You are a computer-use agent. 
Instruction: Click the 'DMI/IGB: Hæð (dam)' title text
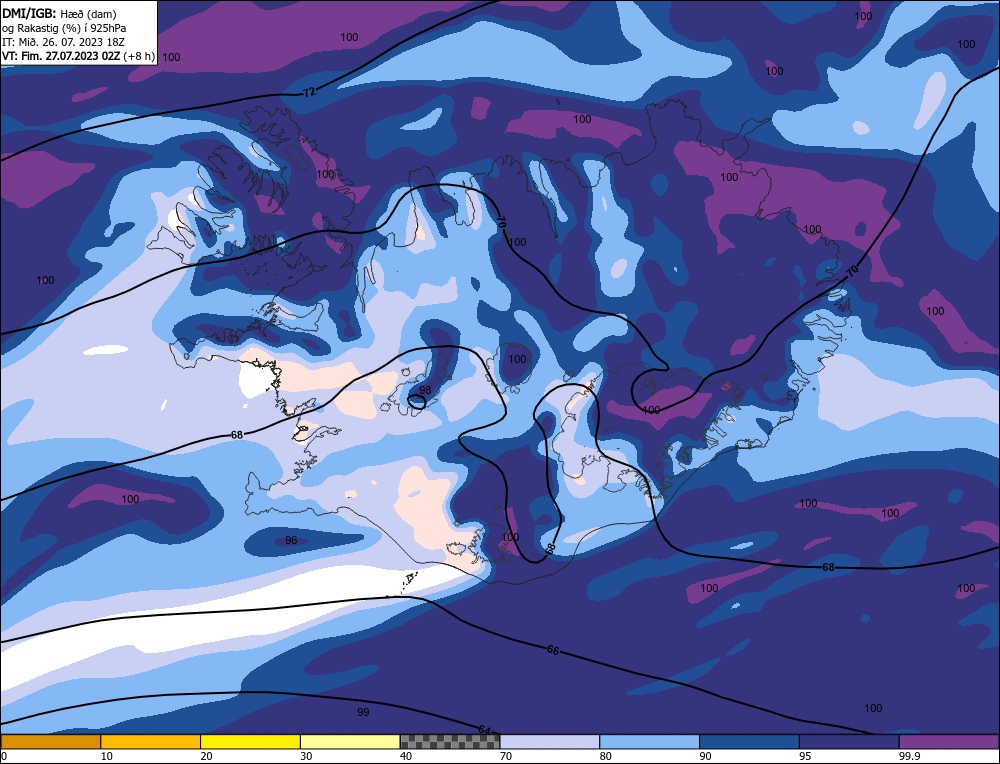(x=59, y=13)
